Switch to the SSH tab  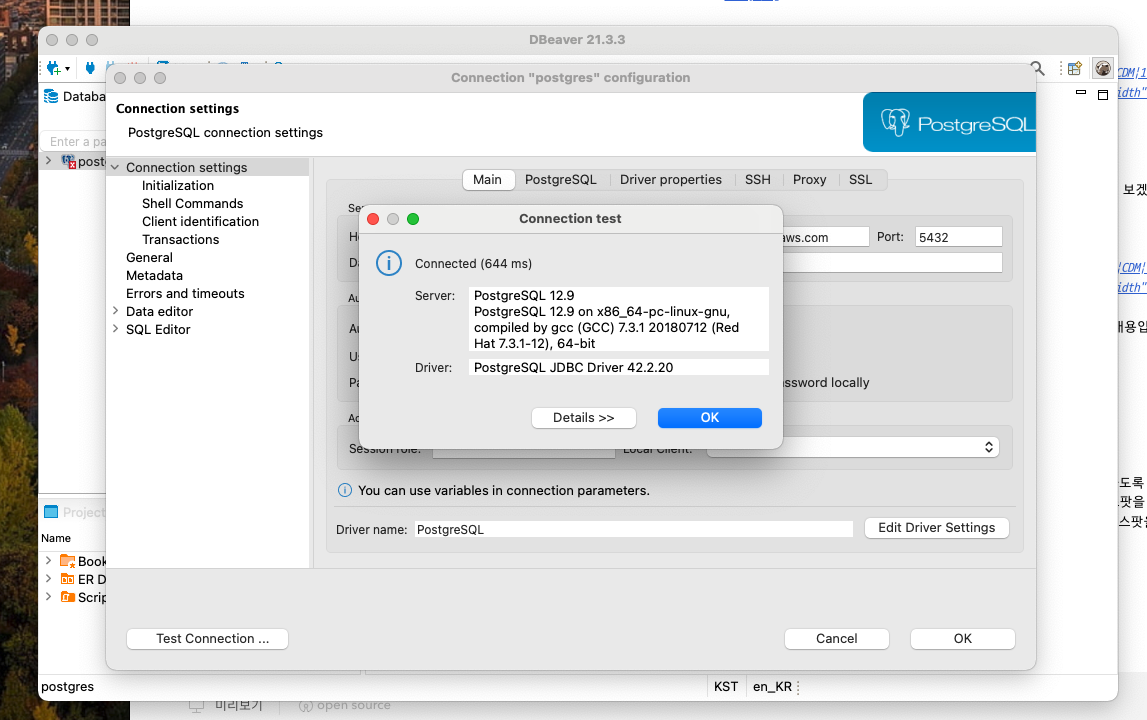point(758,180)
